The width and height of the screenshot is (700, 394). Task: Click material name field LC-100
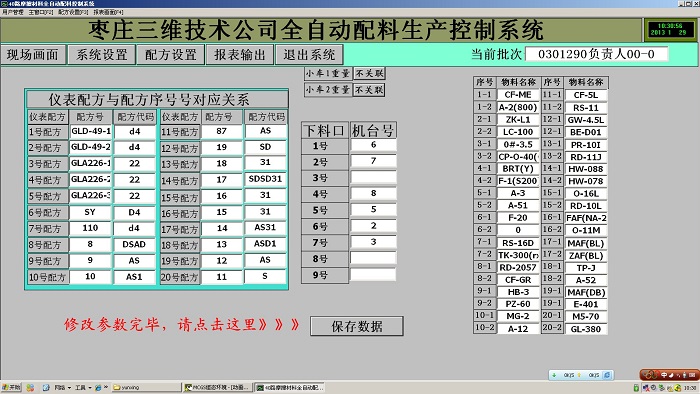[518, 132]
